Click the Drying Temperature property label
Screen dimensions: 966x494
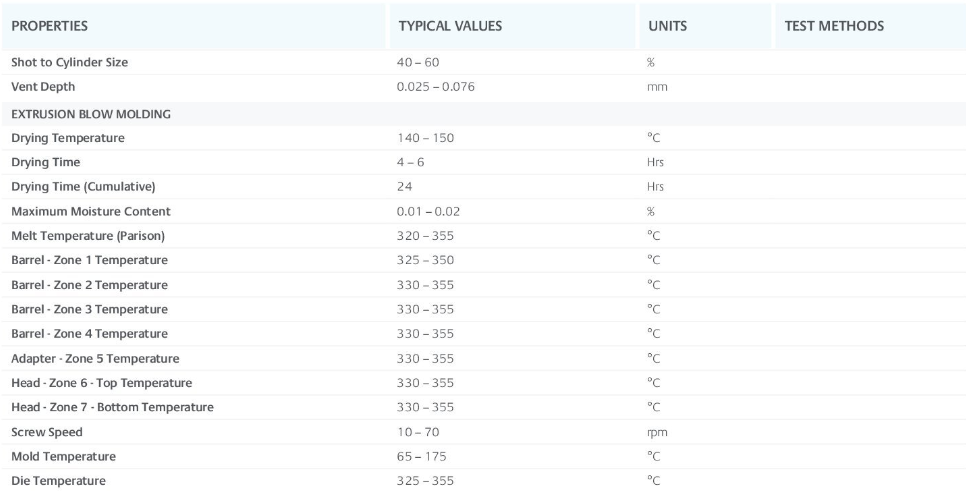[x=68, y=138]
